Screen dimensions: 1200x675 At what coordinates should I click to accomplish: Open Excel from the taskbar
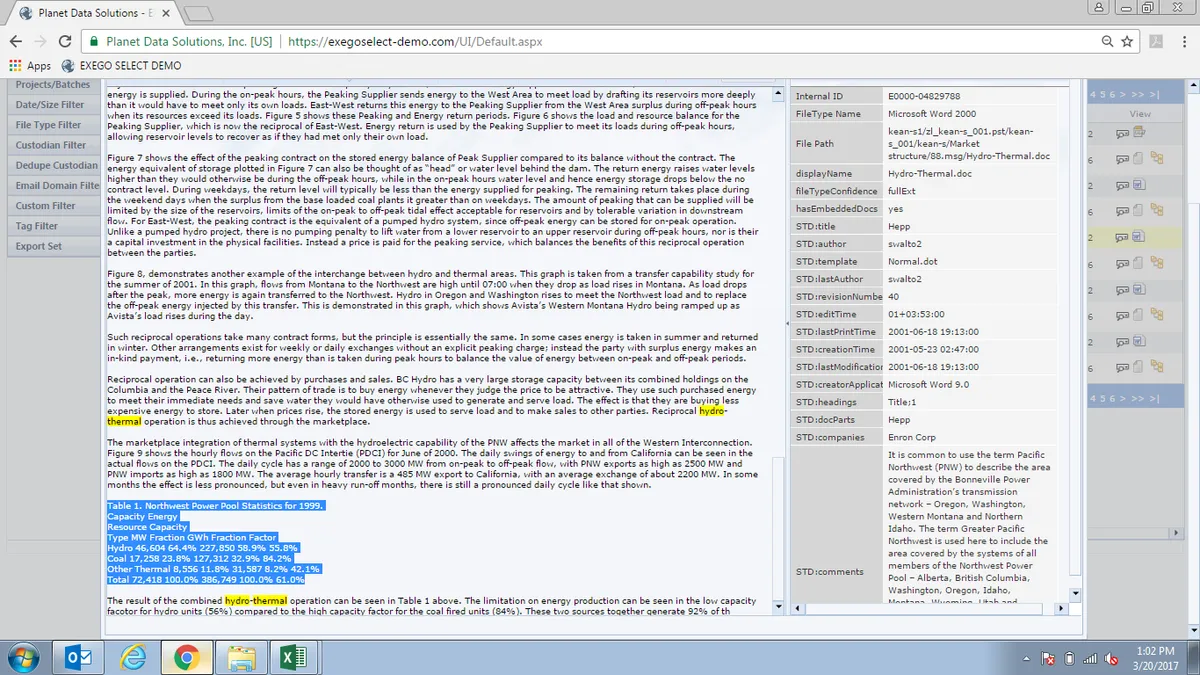293,657
